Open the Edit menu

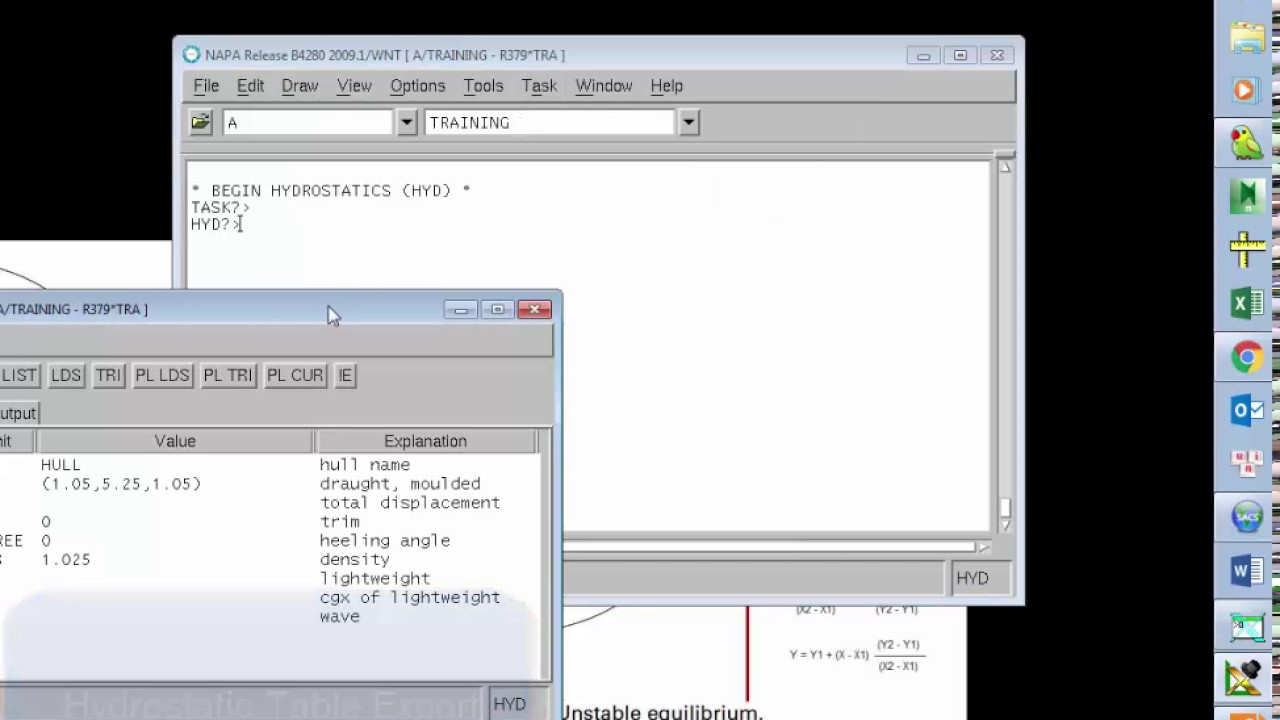pyautogui.click(x=250, y=86)
